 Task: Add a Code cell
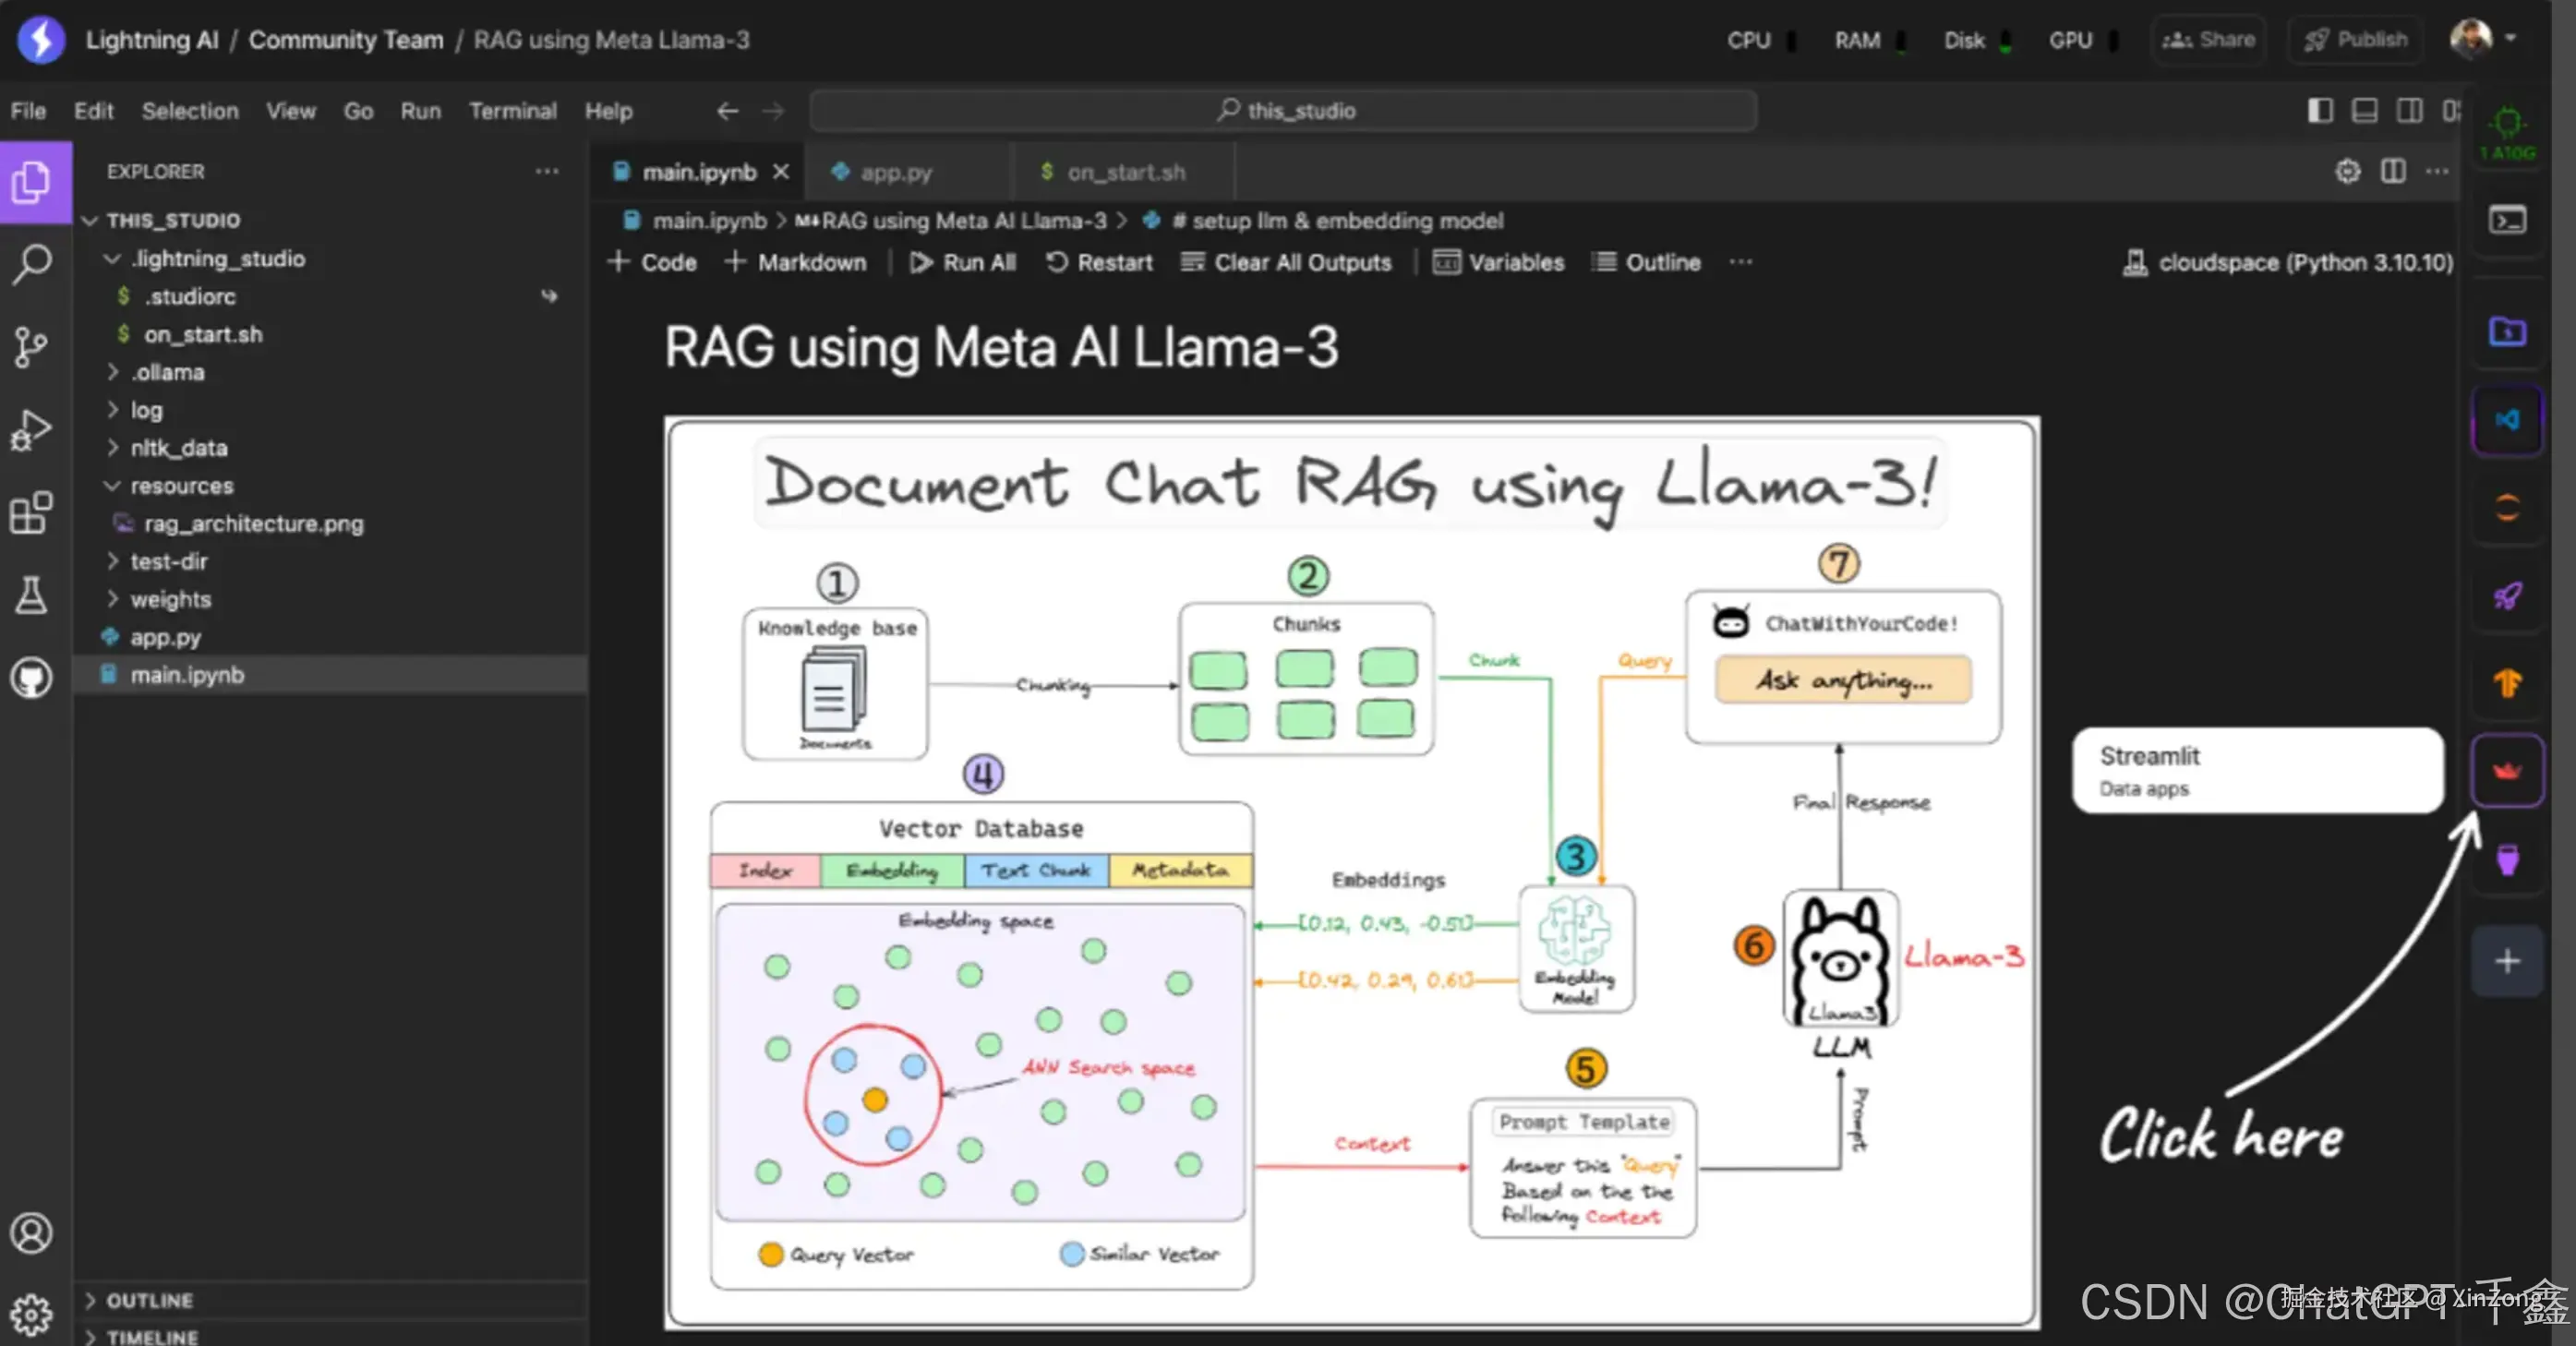point(652,263)
